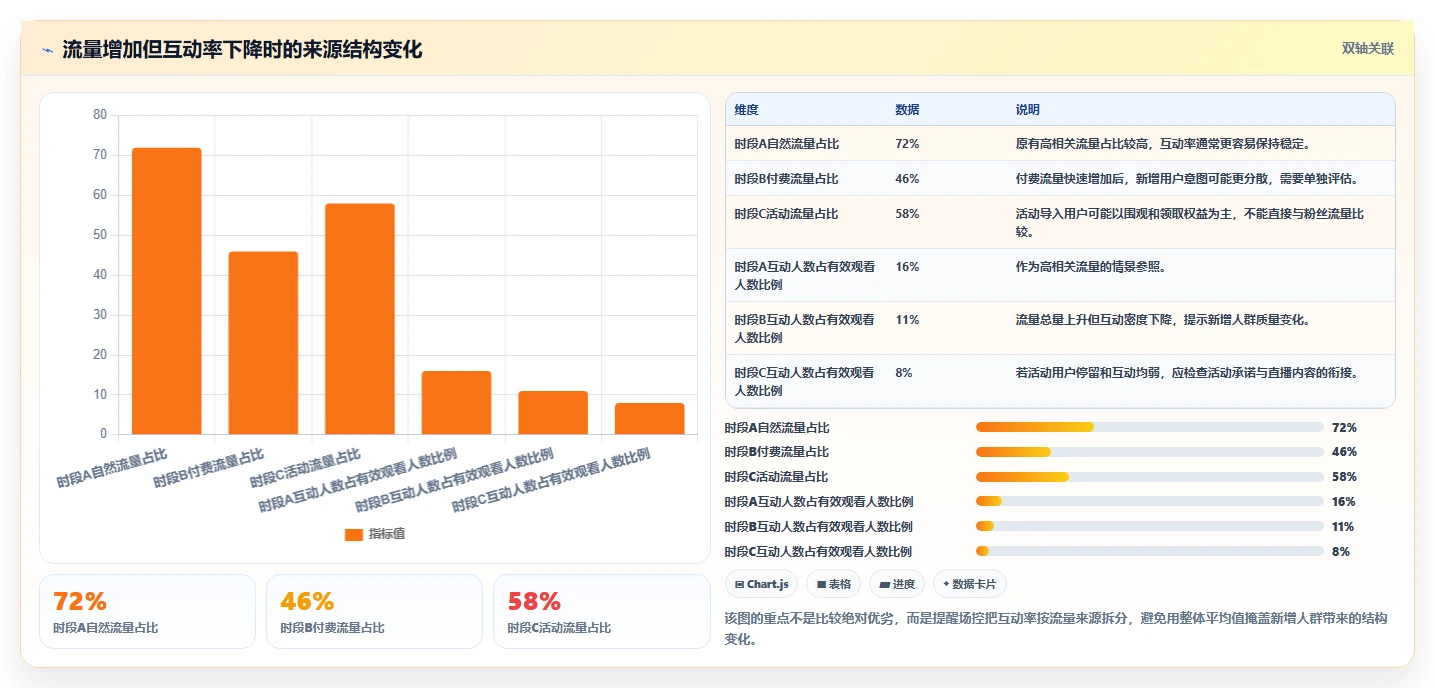Click the bar for 时段A自然流量占比
Image resolution: width=1435 pixels, height=688 pixels.
point(167,291)
